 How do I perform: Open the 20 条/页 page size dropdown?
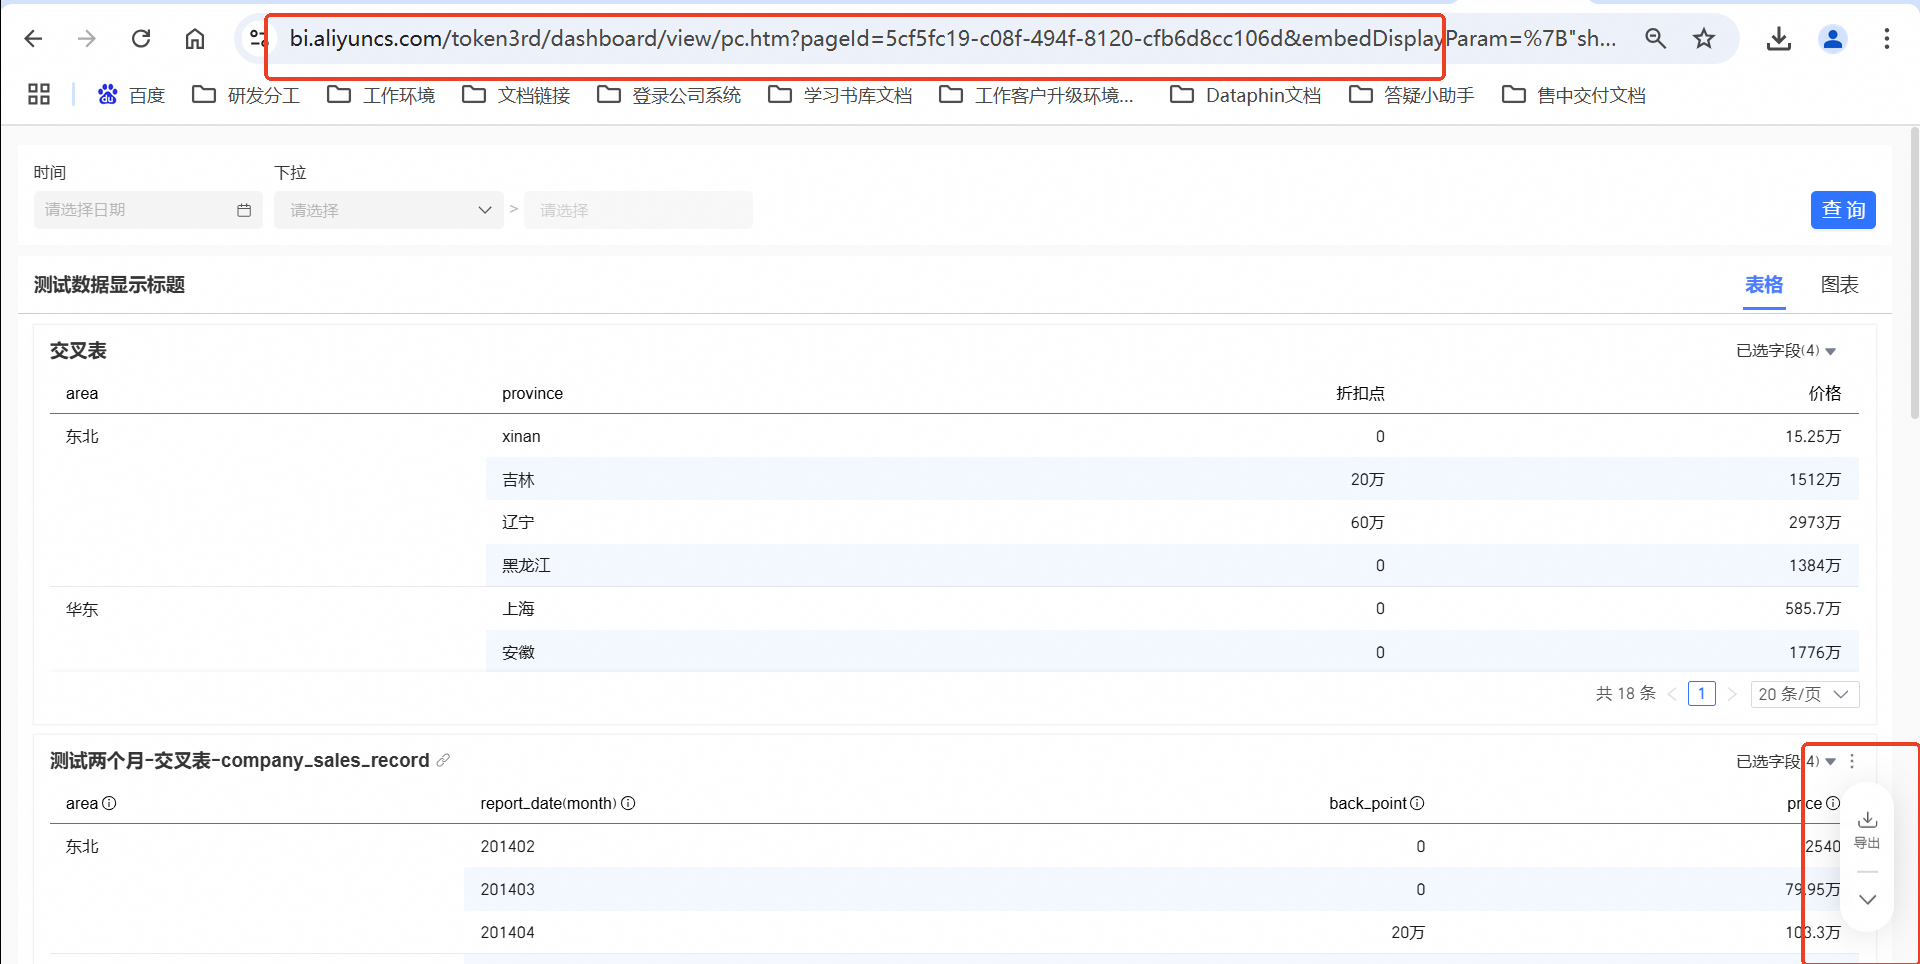point(1804,694)
